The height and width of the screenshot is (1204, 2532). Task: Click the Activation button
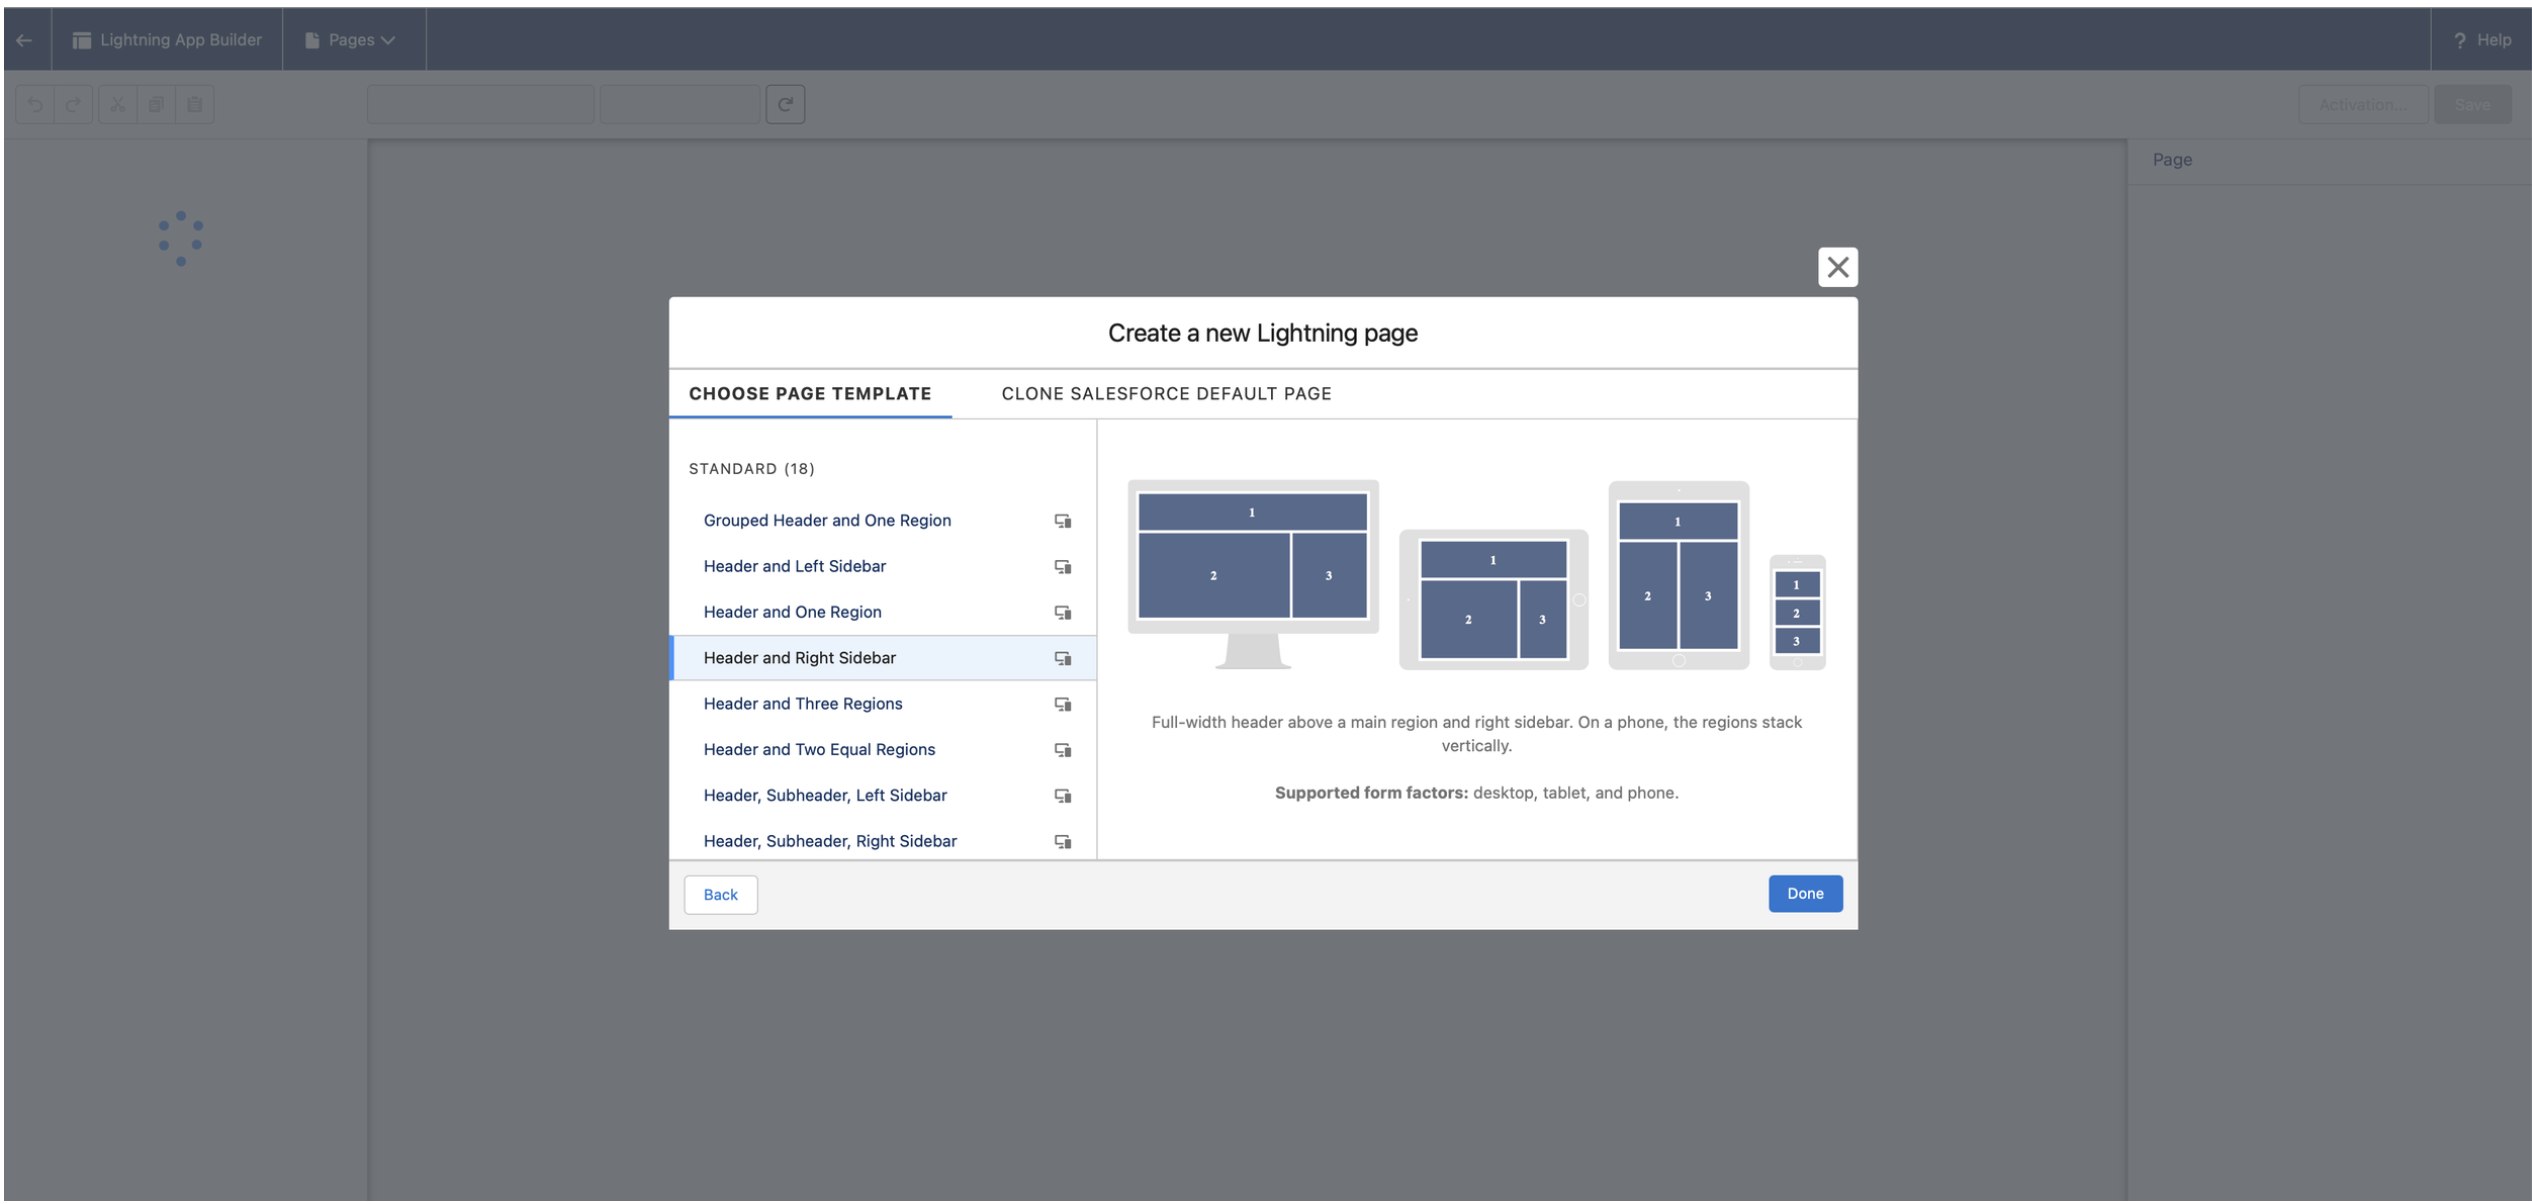click(2363, 104)
